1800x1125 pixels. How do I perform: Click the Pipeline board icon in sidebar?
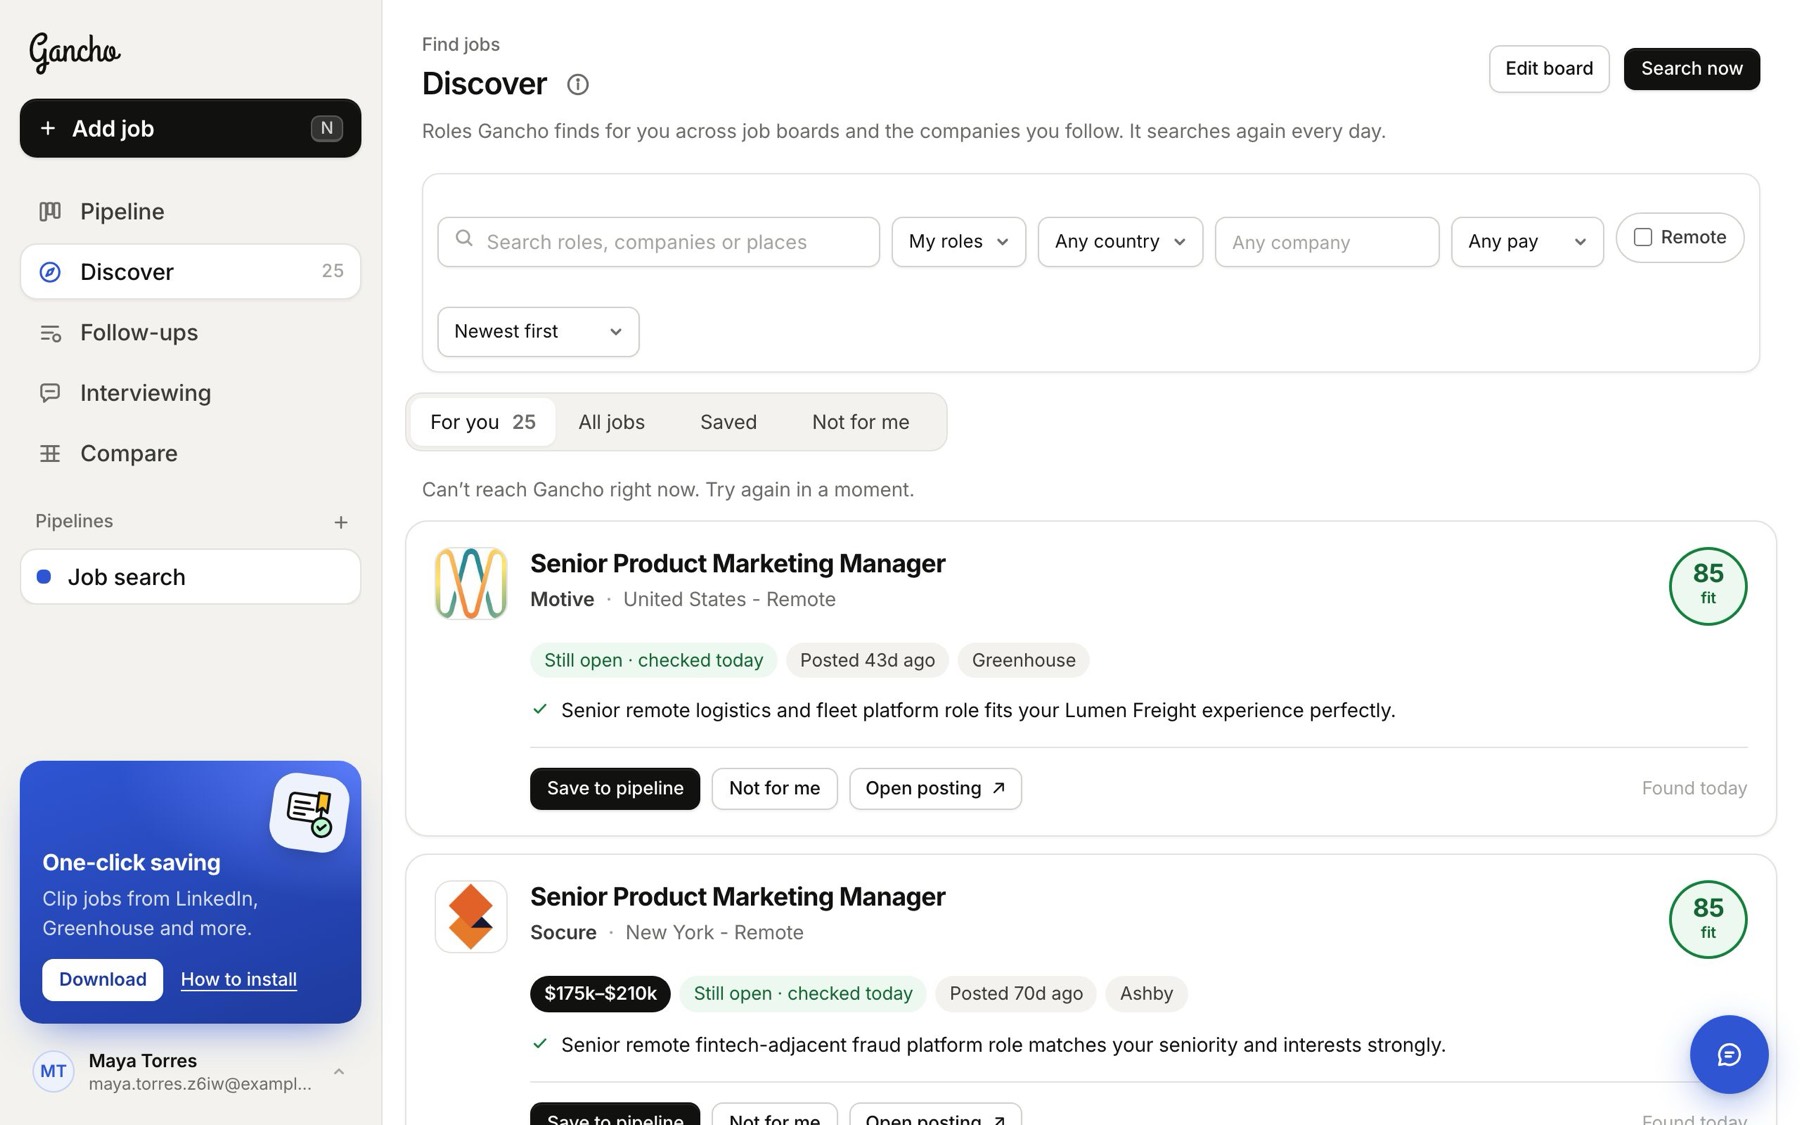(x=50, y=211)
